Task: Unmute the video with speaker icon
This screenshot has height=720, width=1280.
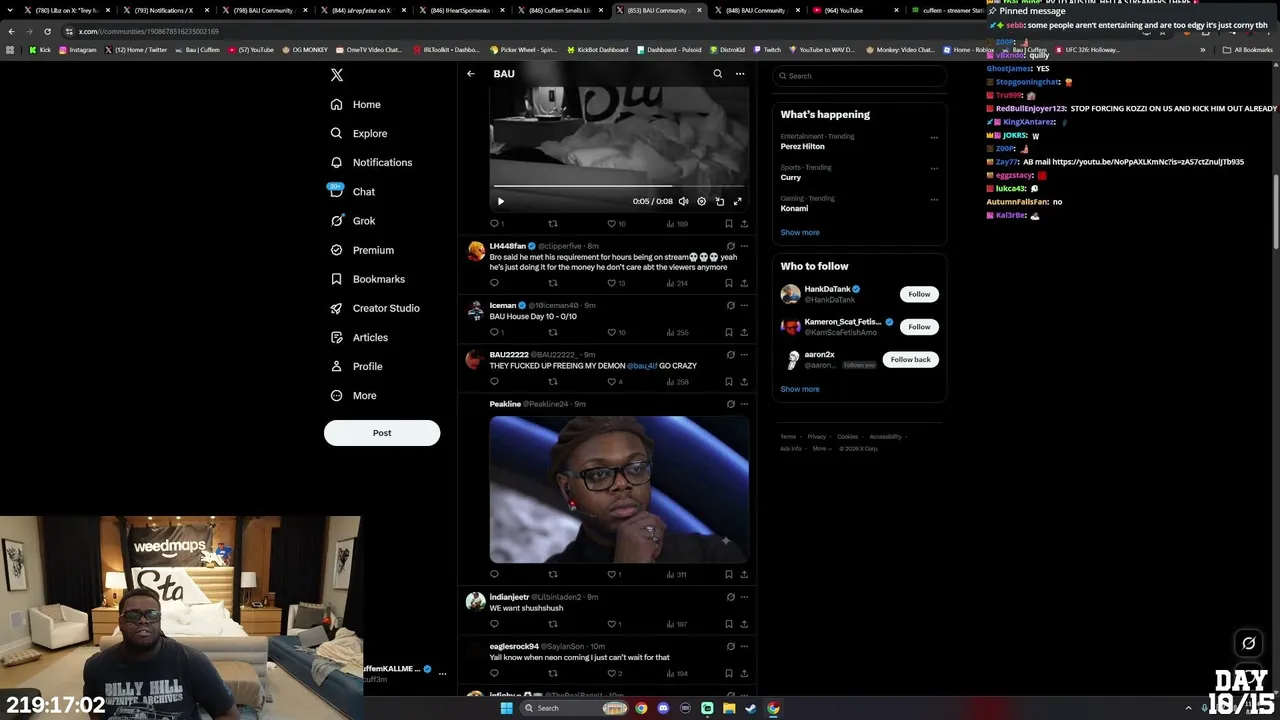Action: (x=683, y=201)
